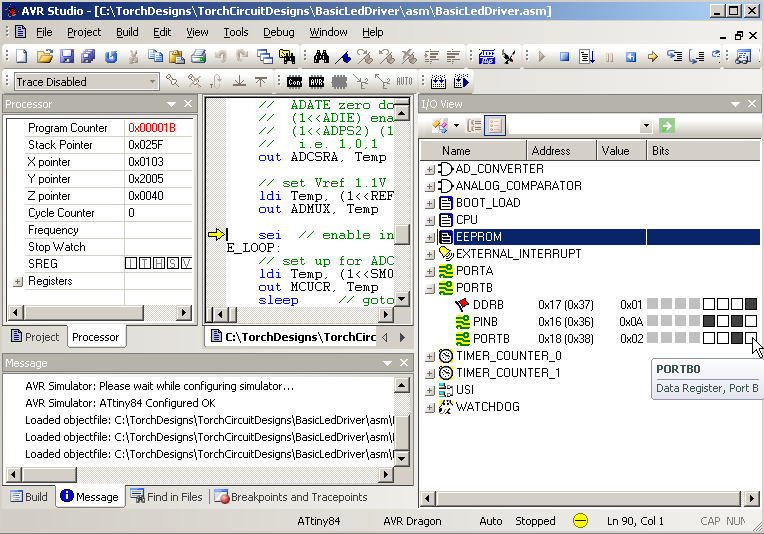Screen dimensions: 764x534
Task: Click the next document tab arrow
Action: coord(402,337)
